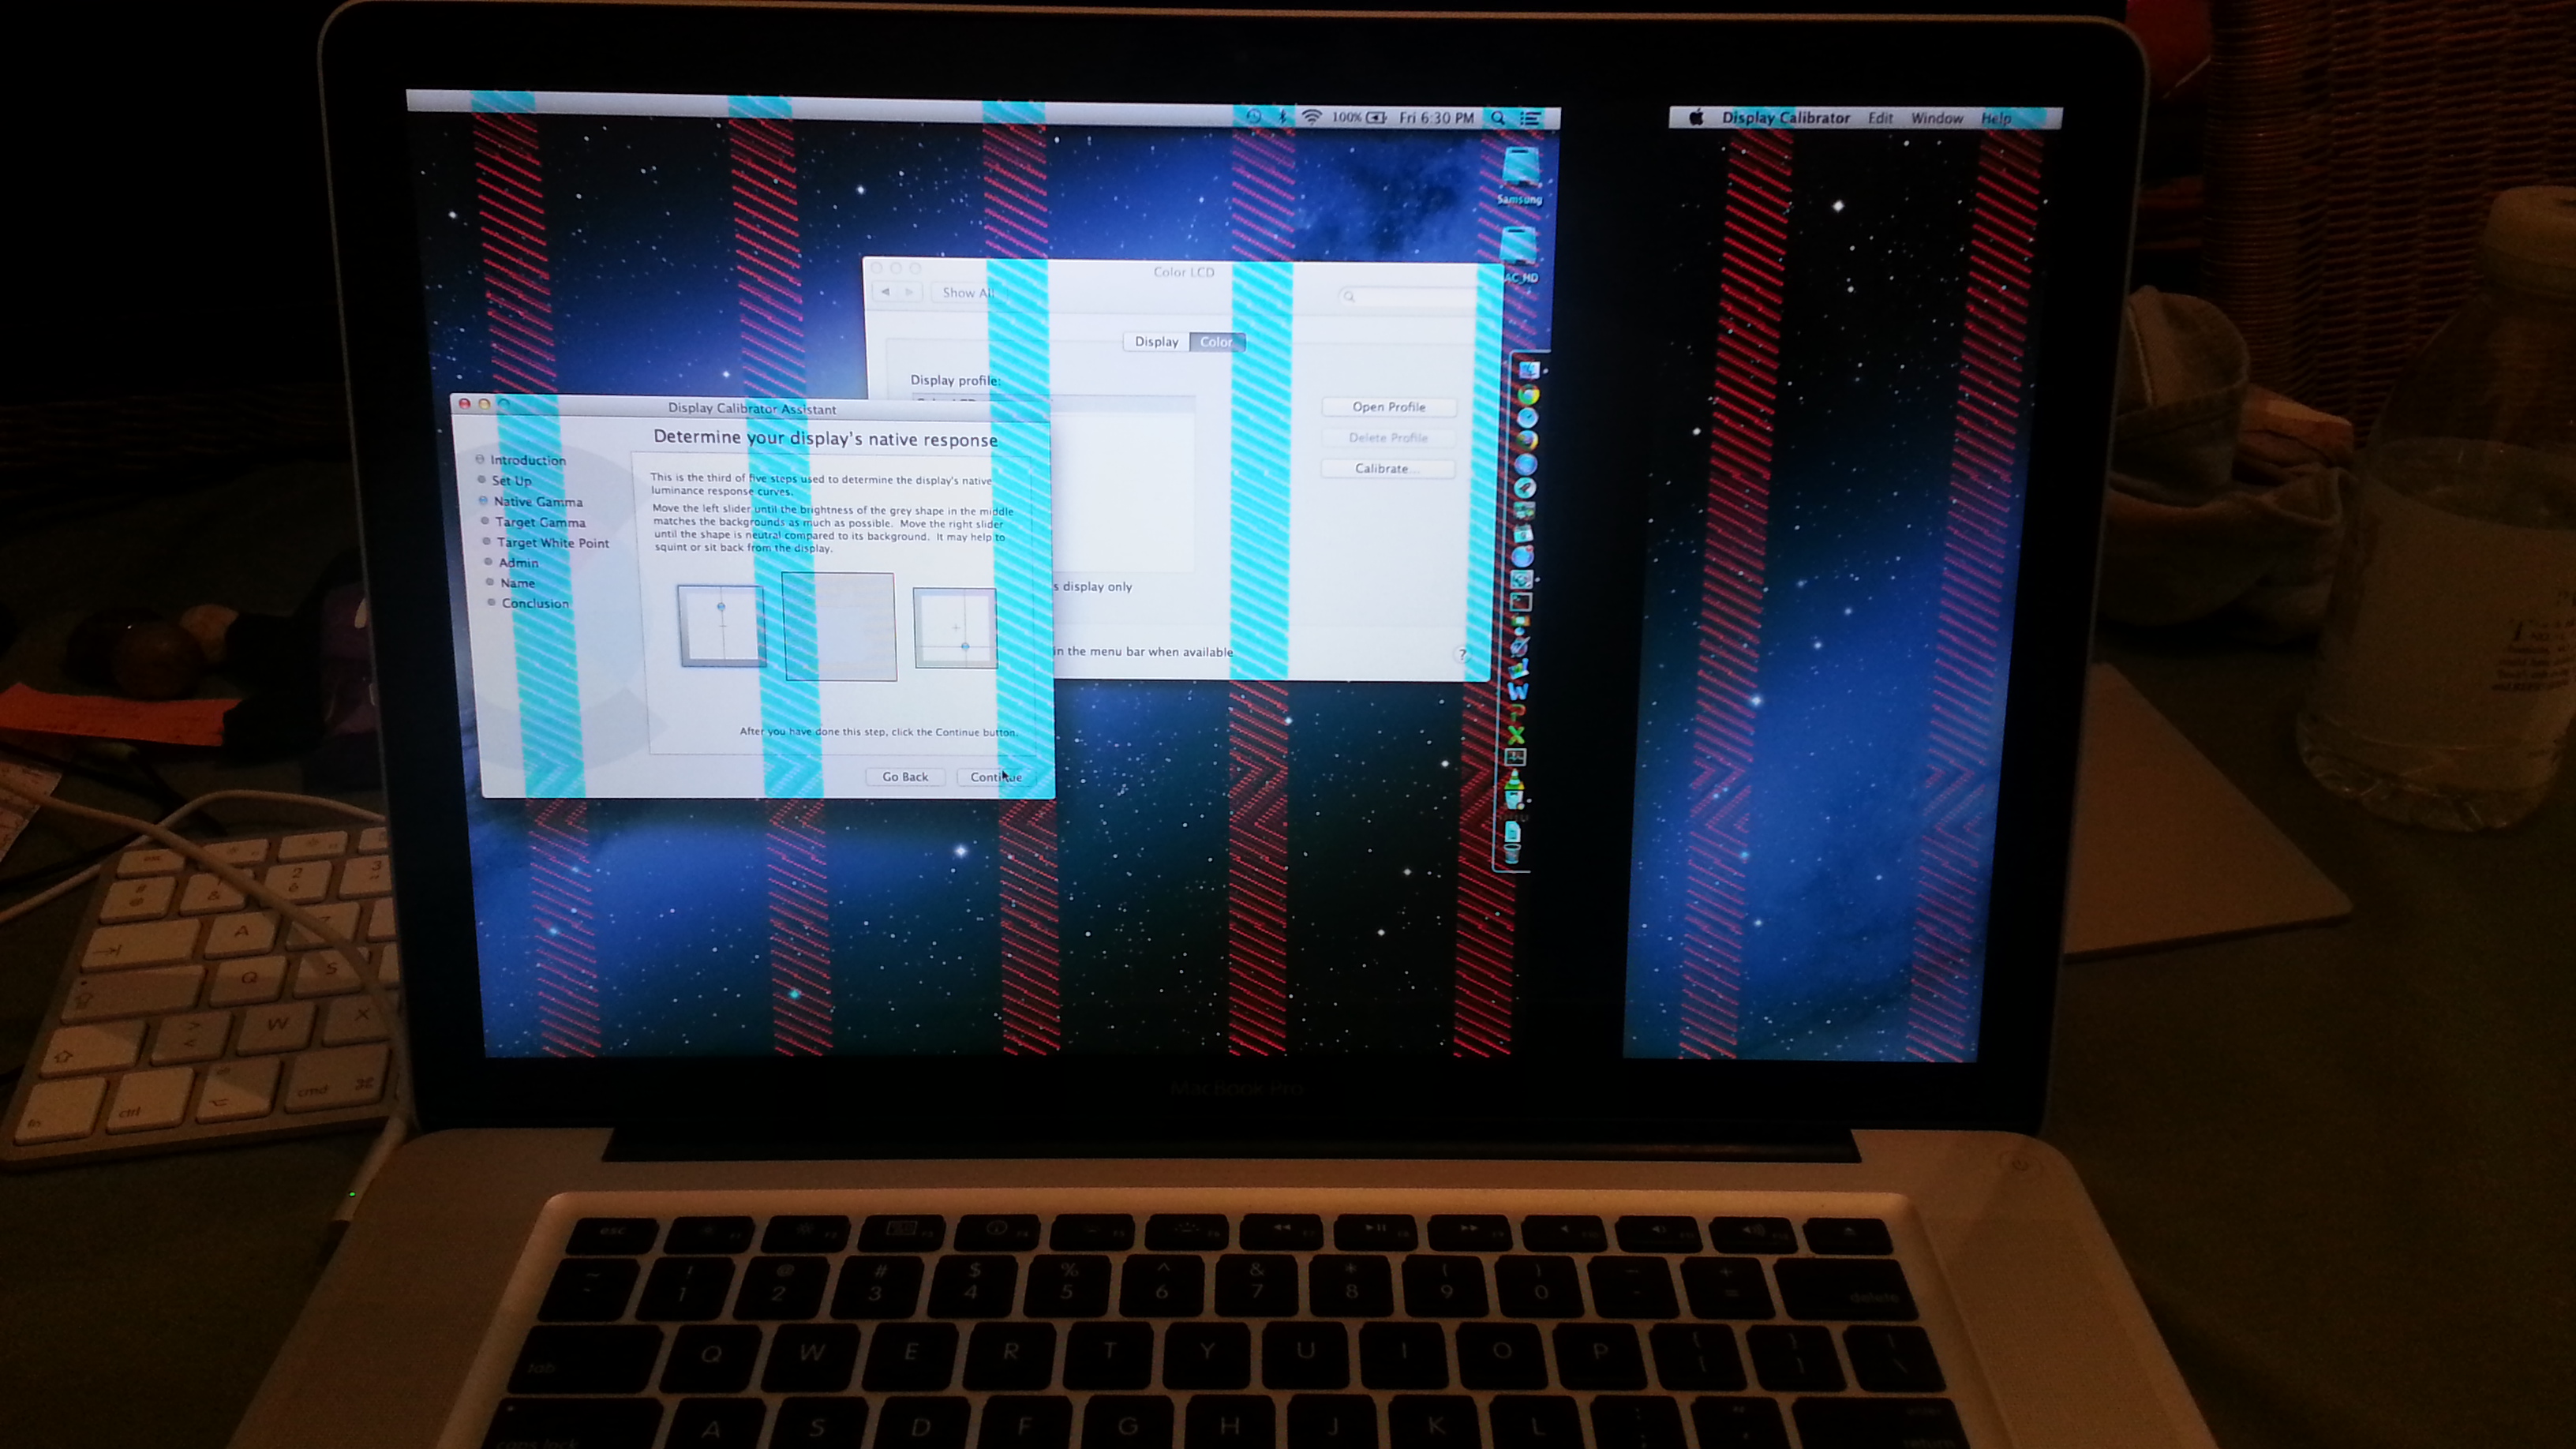Screen dimensions: 2576x1449
Task: Click the left brightness slider box
Action: click(x=721, y=626)
